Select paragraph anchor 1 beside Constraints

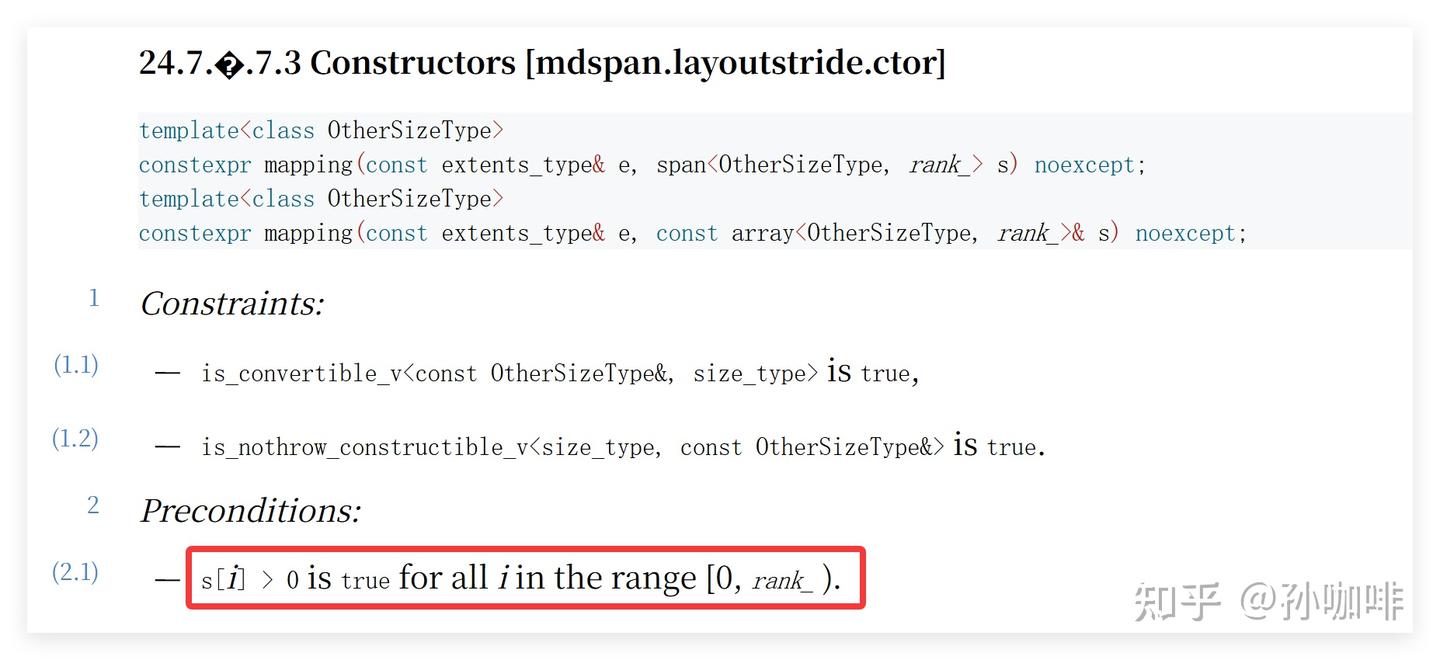[93, 297]
